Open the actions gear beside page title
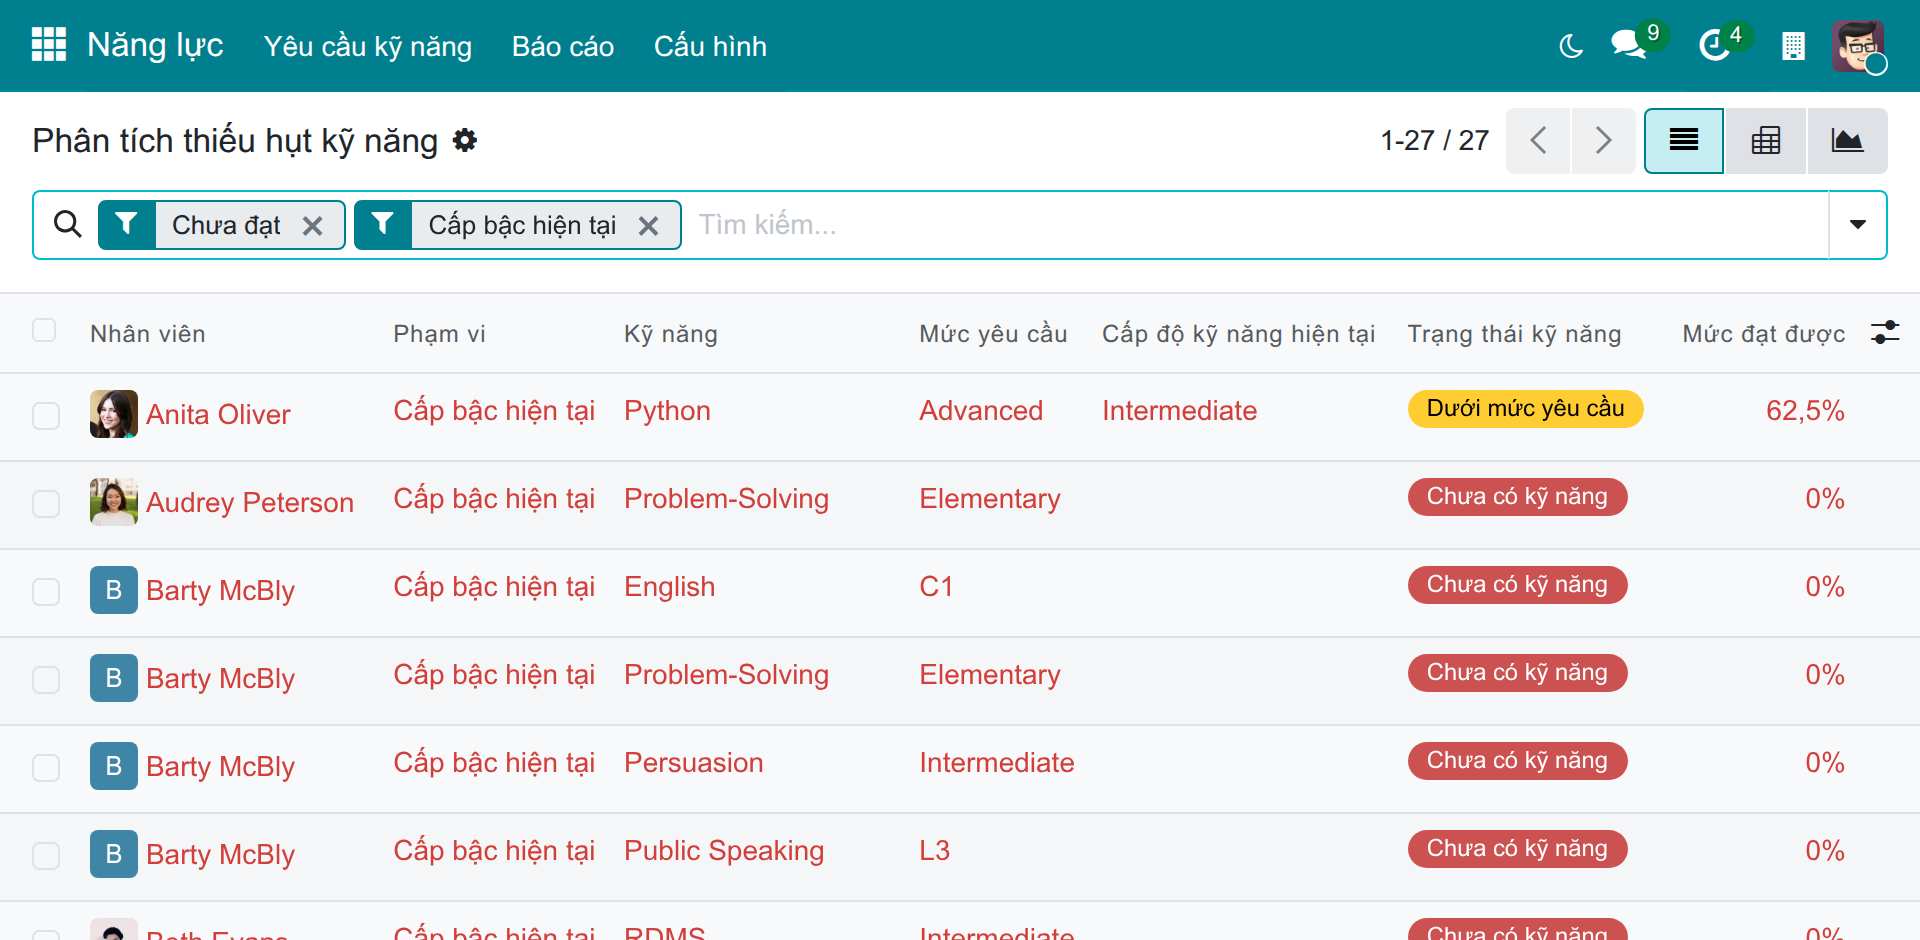1920x940 pixels. [x=465, y=140]
